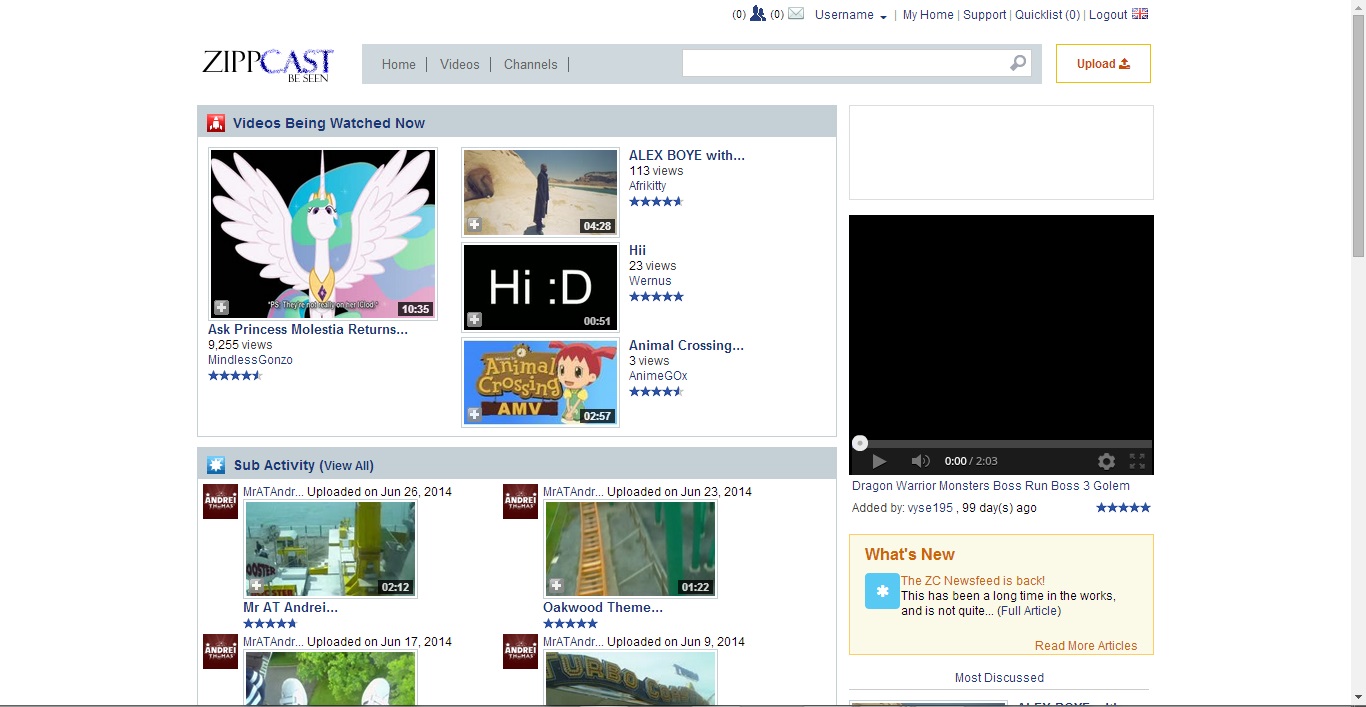1366x707 pixels.
Task: Click the Oakwood Theme... title link
Action: (x=603, y=607)
